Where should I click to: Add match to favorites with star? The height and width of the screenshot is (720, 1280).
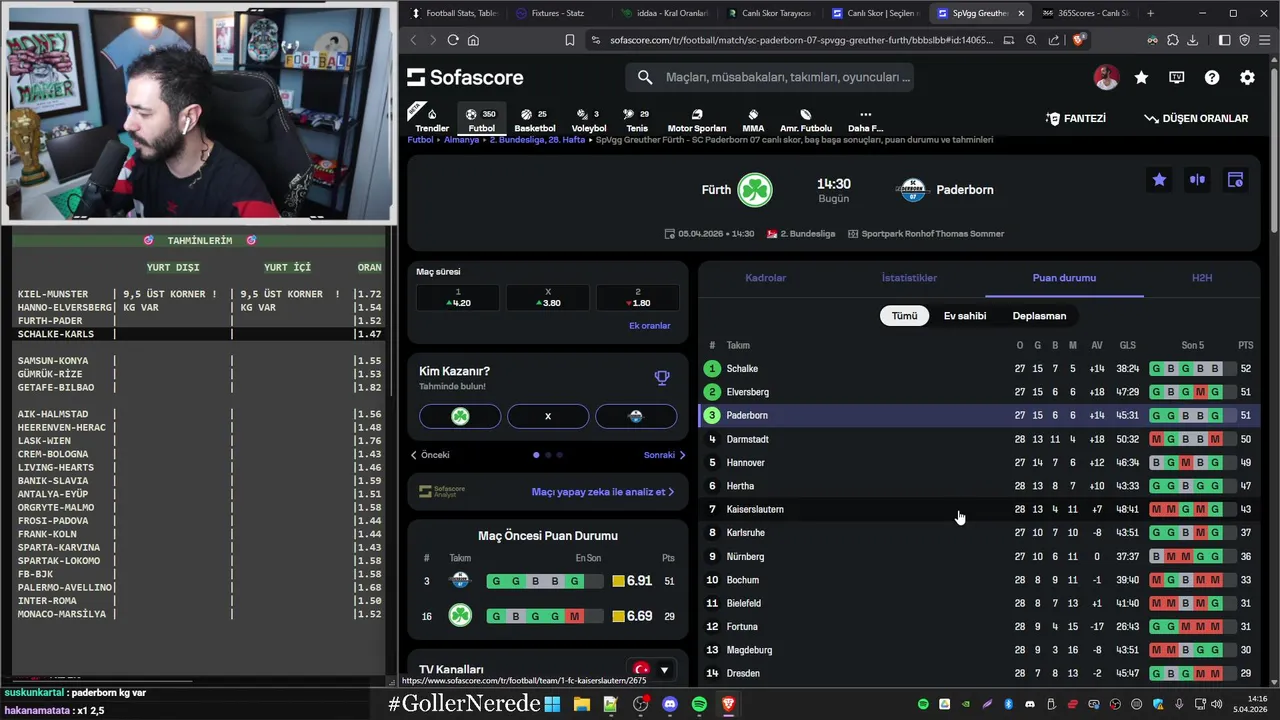[x=1159, y=180]
